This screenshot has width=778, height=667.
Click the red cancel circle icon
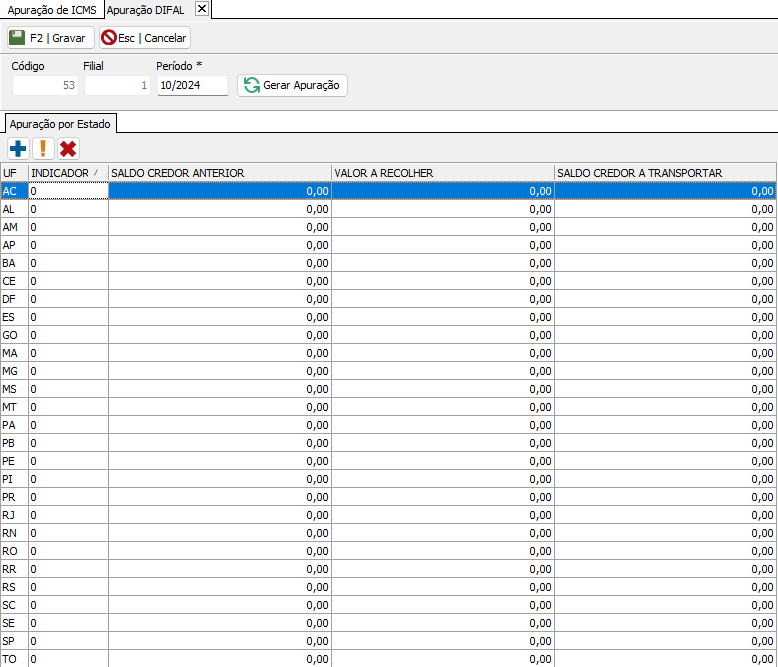pos(108,38)
